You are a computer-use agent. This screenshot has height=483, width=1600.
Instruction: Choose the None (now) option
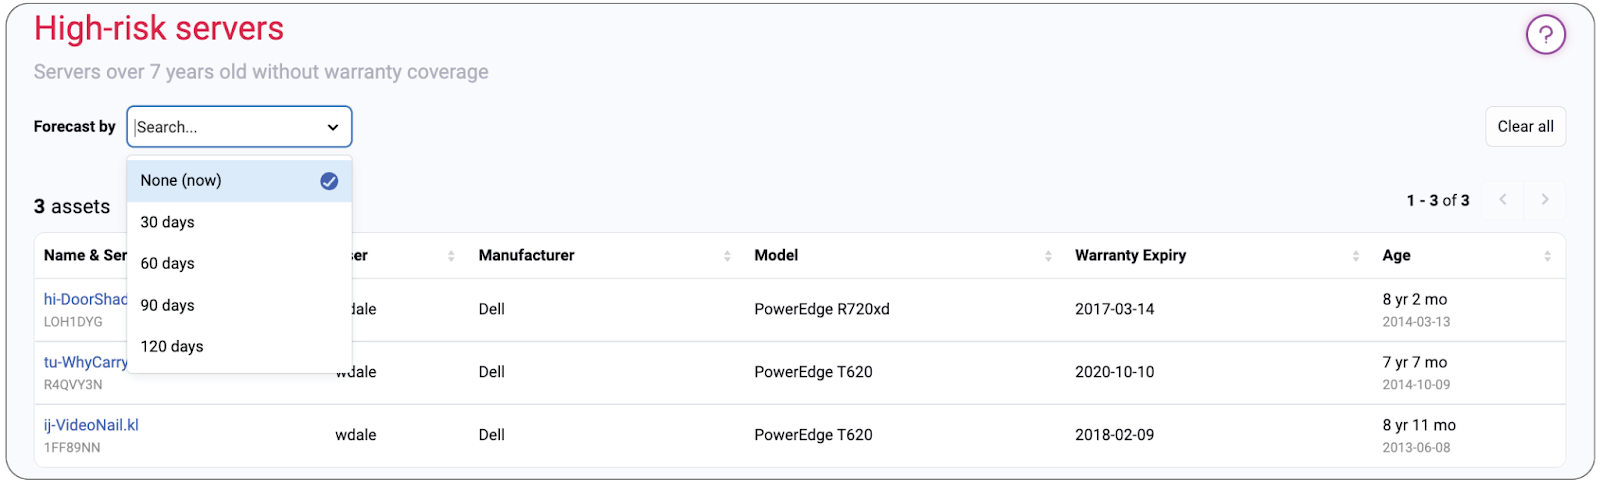(x=181, y=181)
